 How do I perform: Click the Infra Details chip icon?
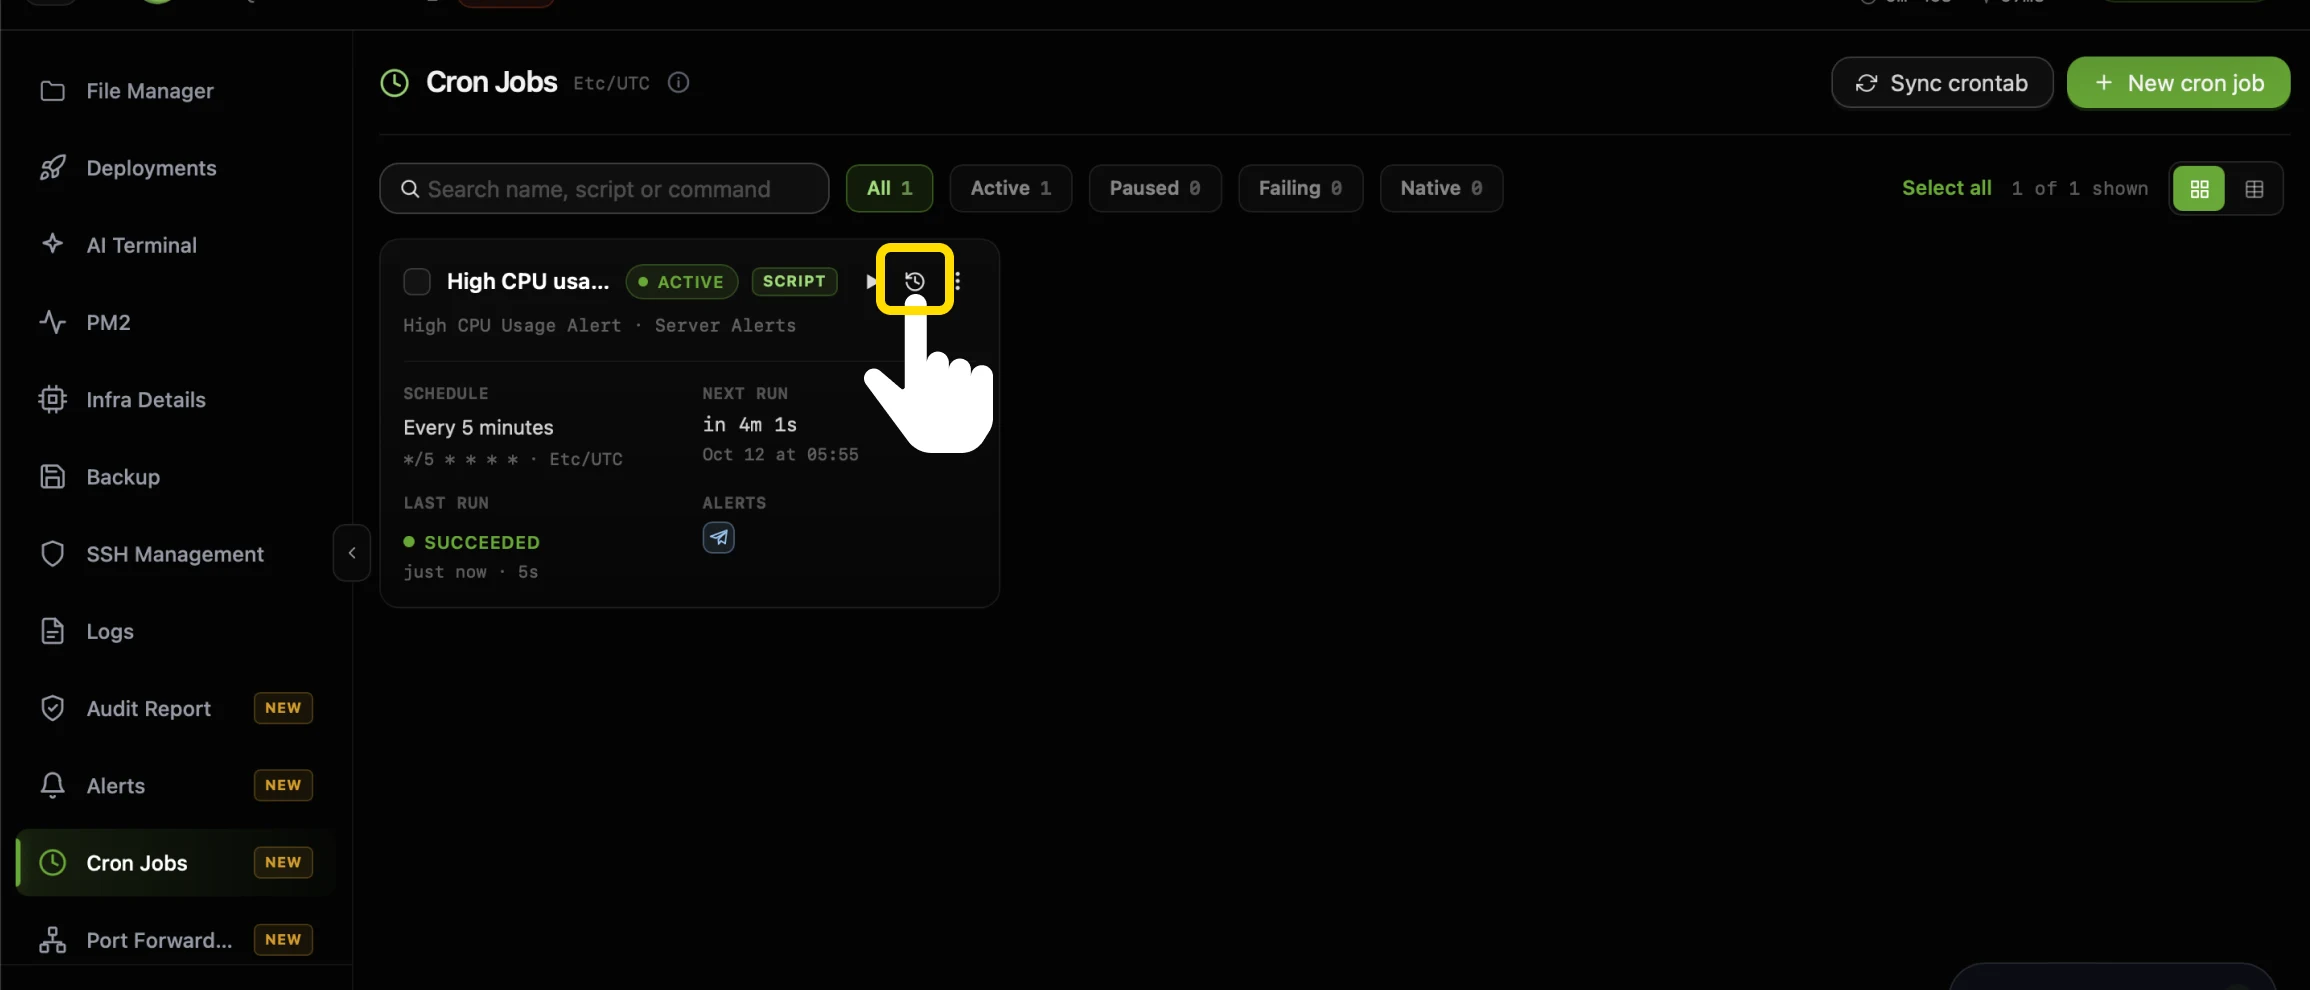coord(52,400)
